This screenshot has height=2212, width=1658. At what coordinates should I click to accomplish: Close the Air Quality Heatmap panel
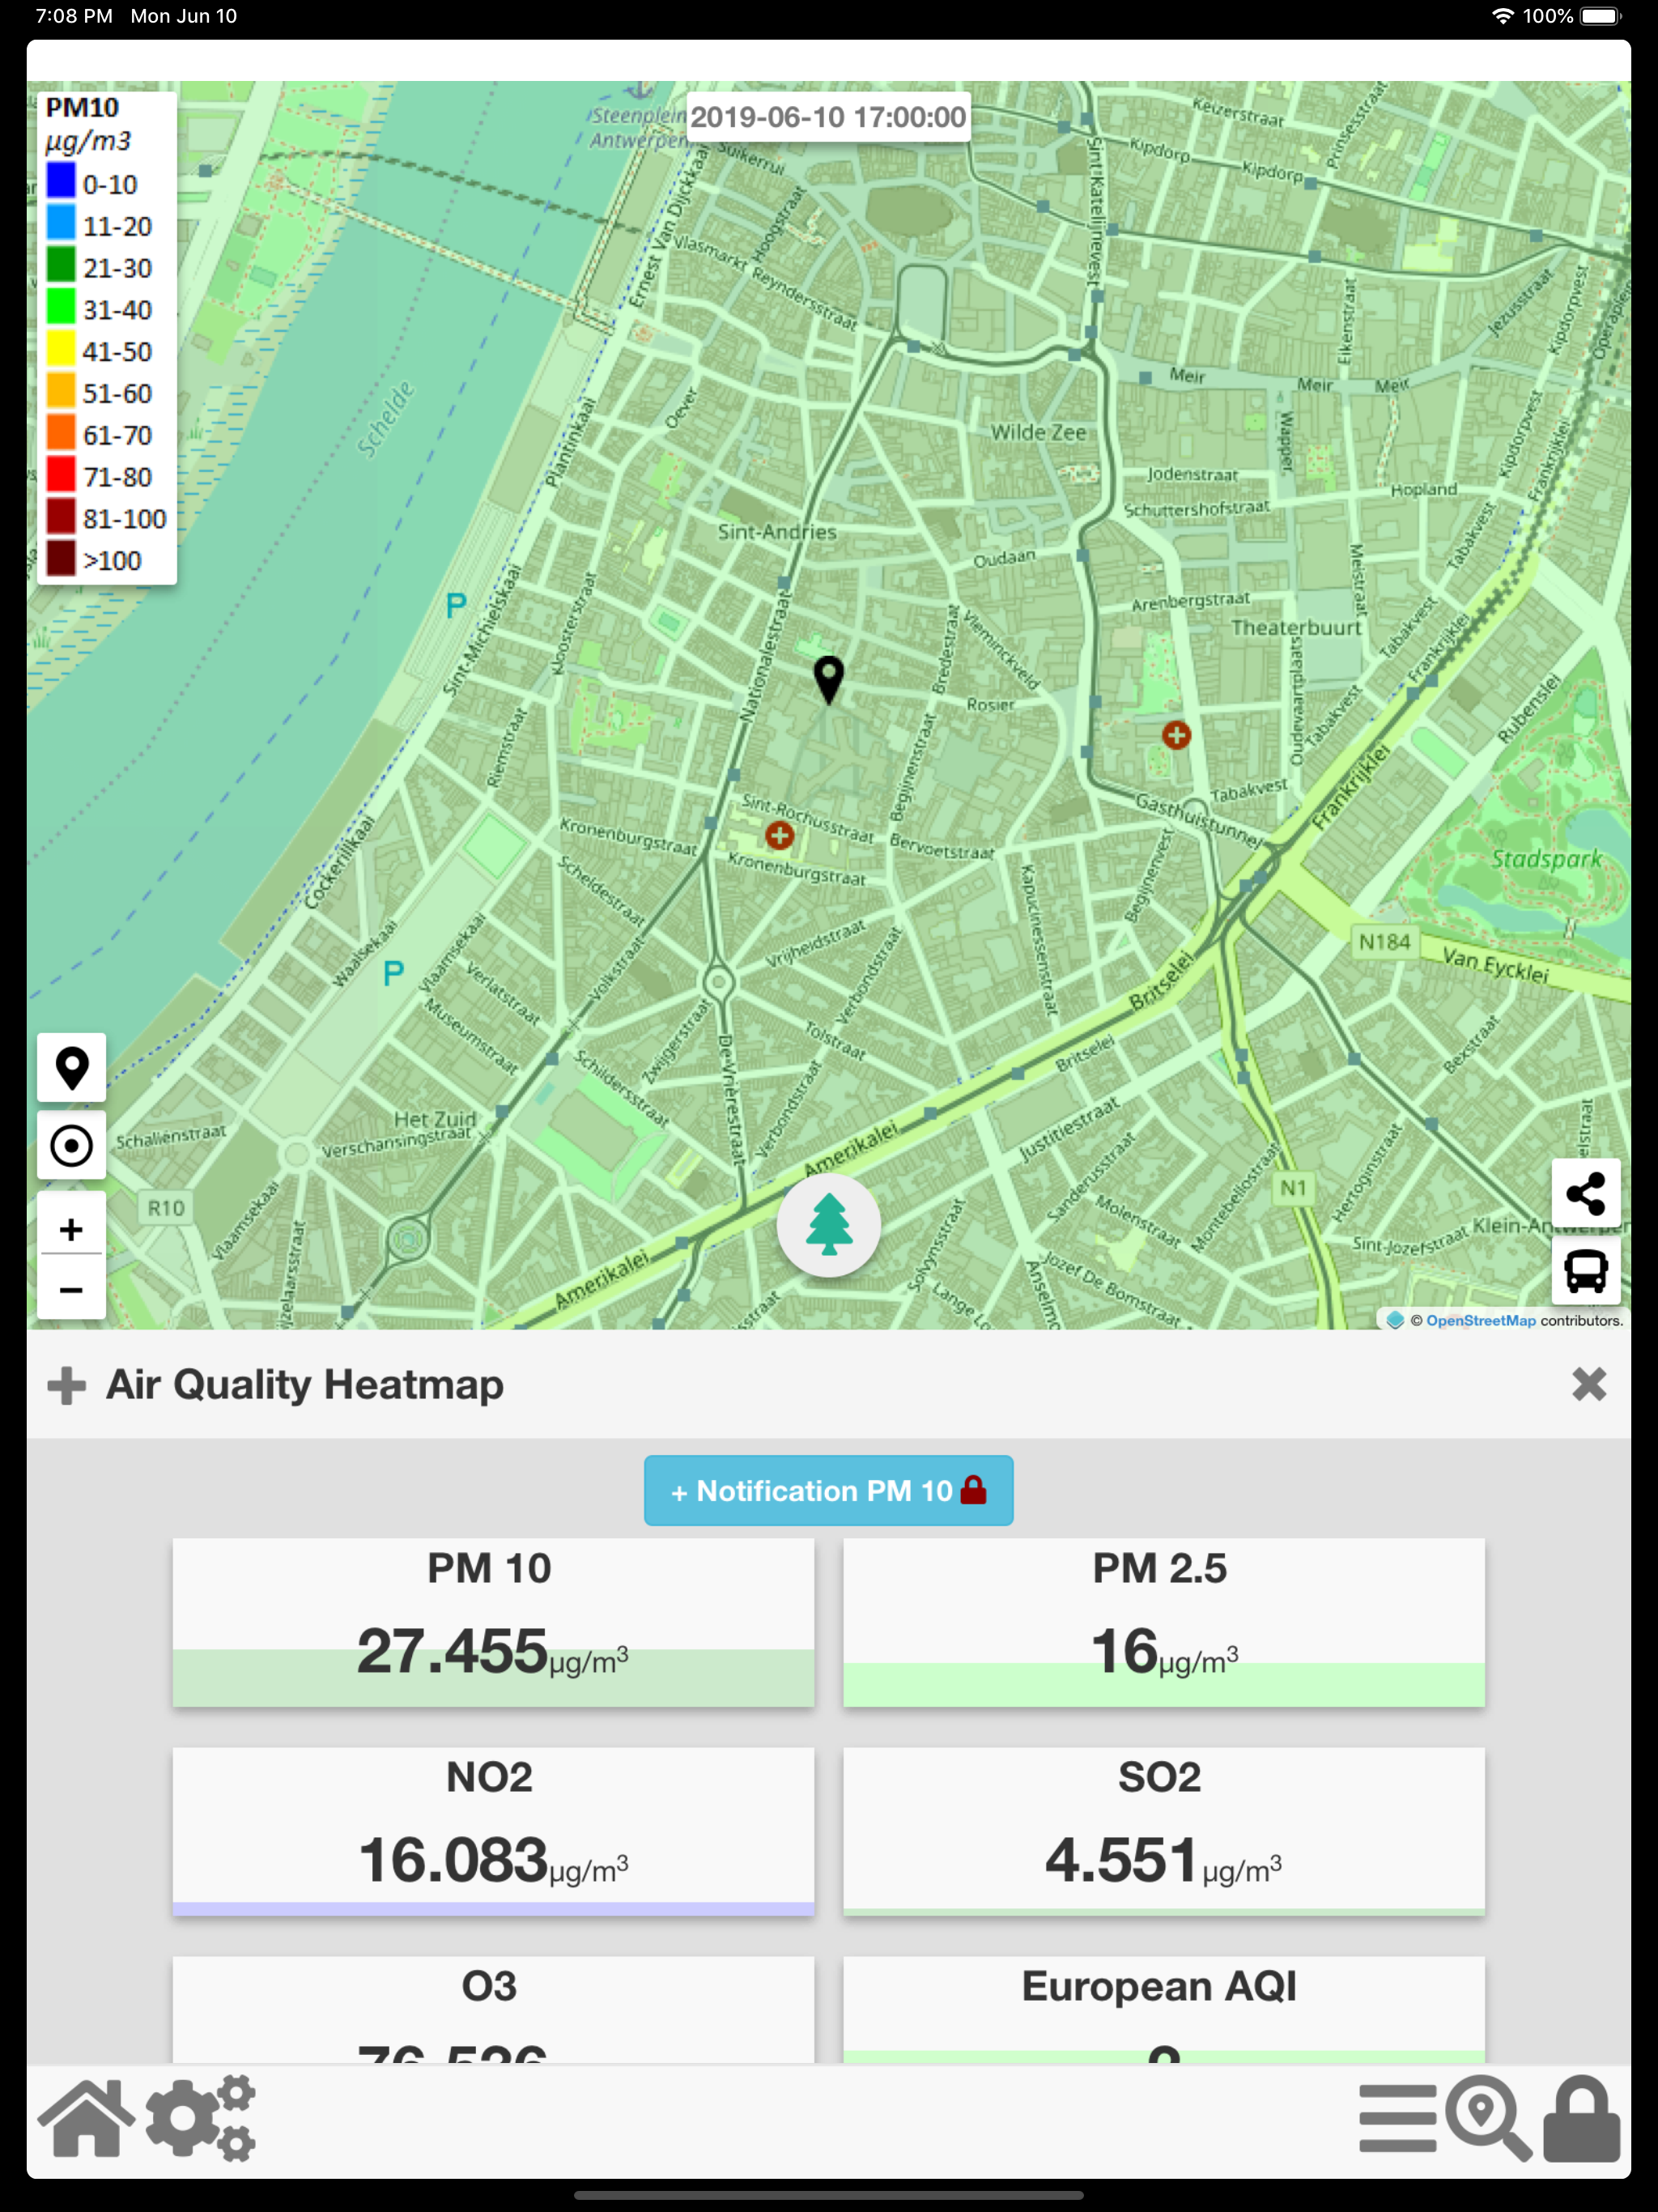[x=1588, y=1385]
